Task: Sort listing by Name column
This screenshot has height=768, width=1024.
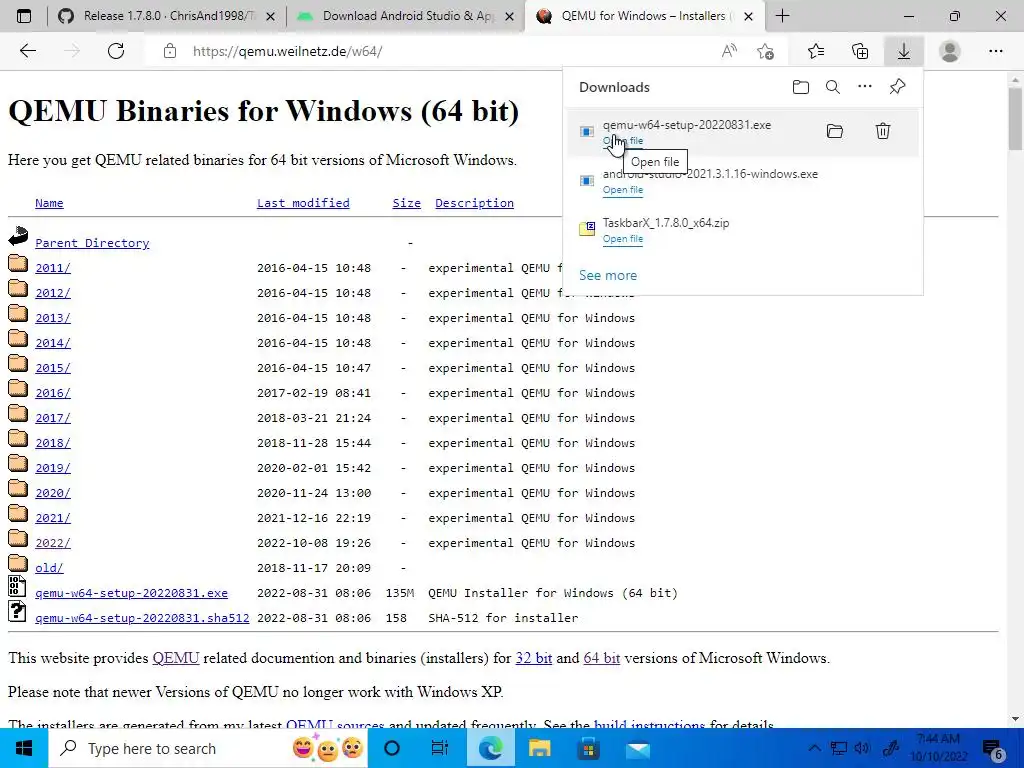Action: (49, 203)
